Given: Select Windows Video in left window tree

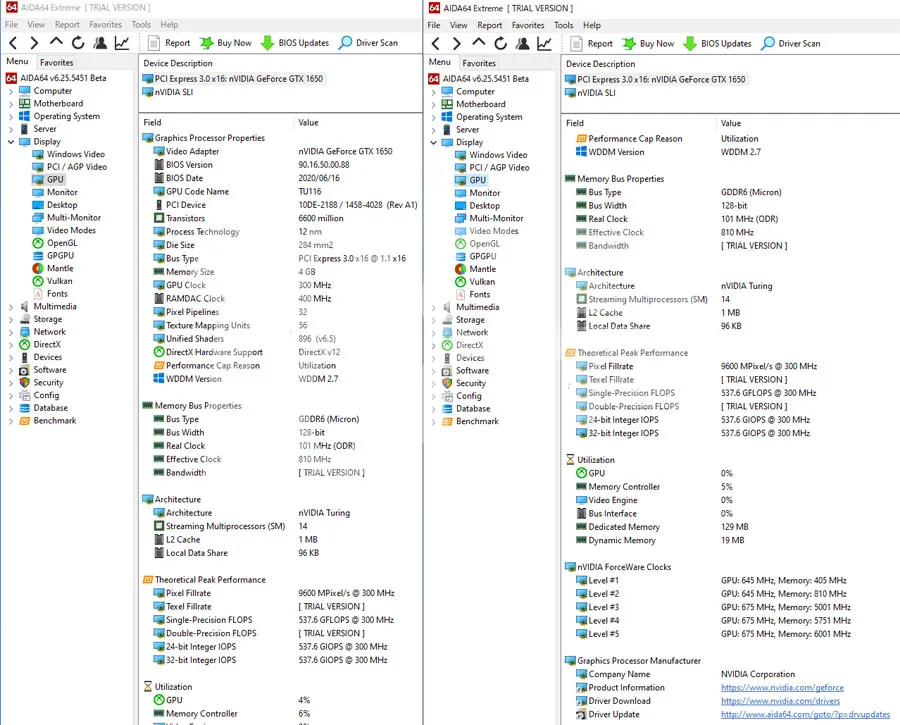Looking at the screenshot, I should [69, 154].
